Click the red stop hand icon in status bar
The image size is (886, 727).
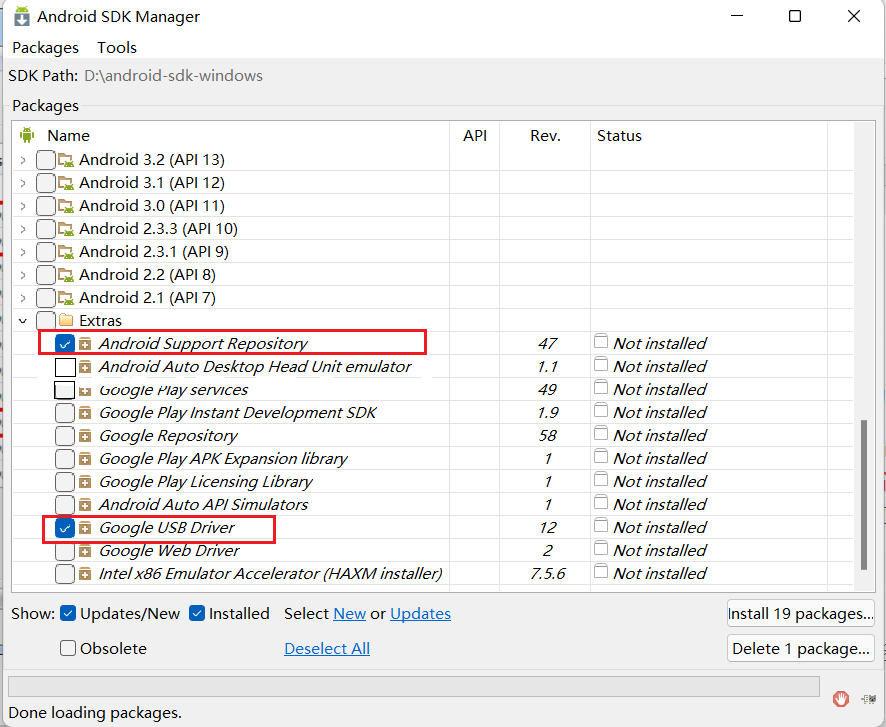coord(841,699)
